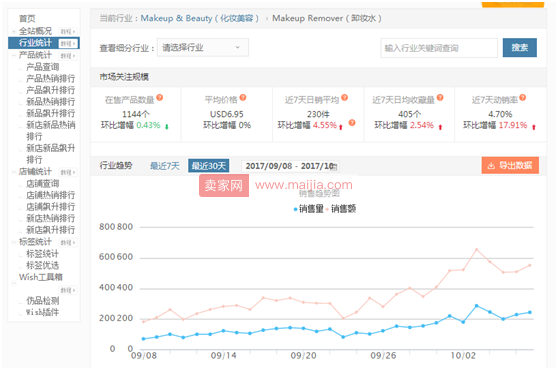Click 17.91% growth value

click(513, 125)
